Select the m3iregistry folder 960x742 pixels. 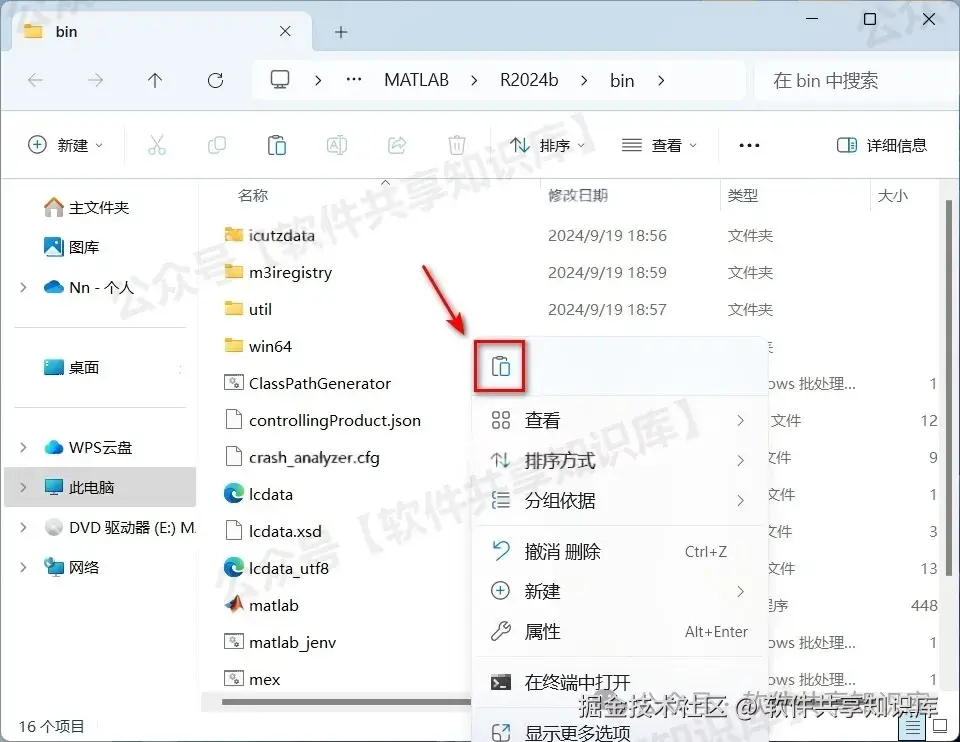pos(279,272)
